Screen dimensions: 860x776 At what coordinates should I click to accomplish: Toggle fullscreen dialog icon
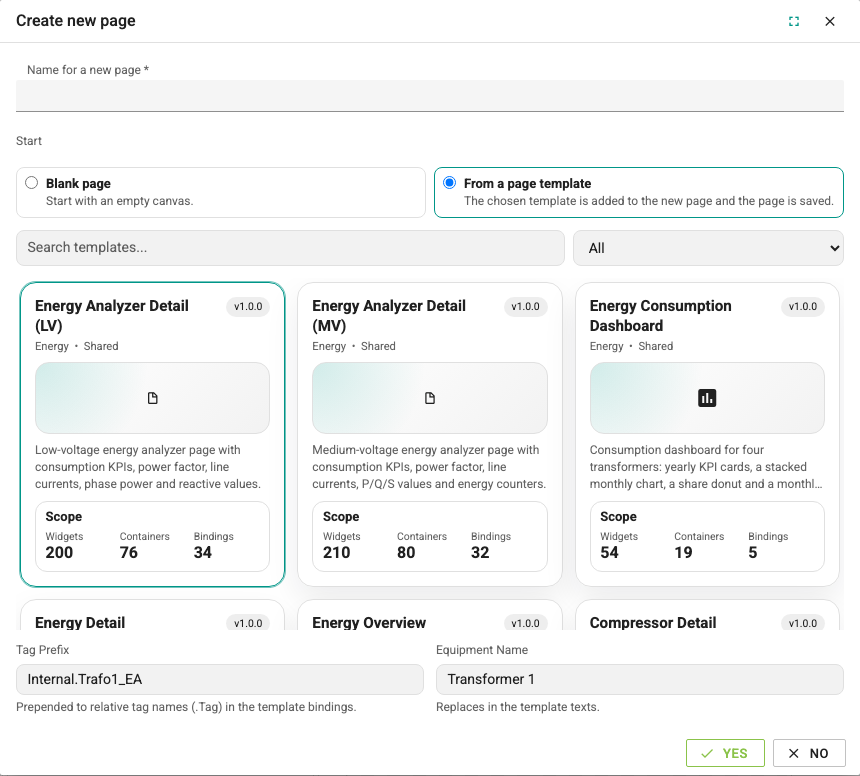click(794, 21)
